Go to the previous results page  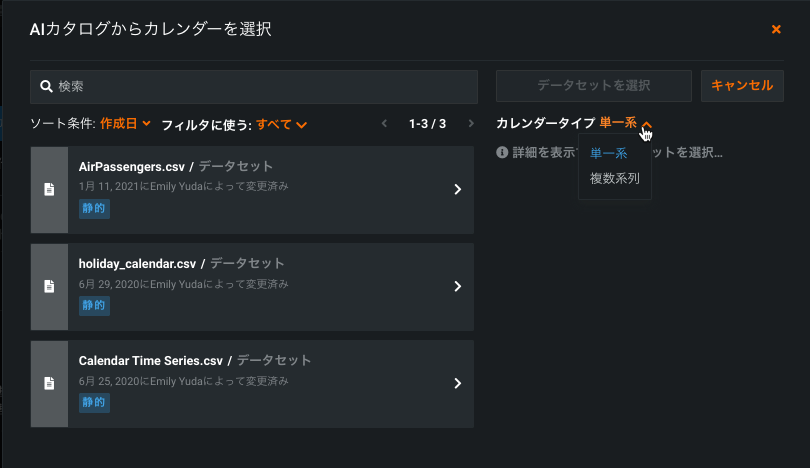pos(384,124)
